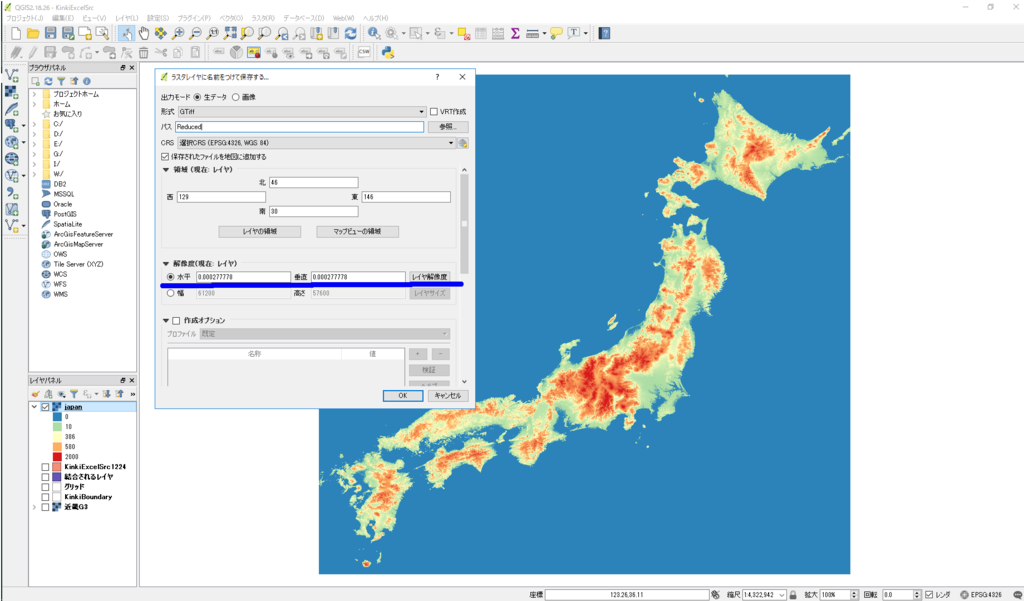Click Add Vector Layer icon in left sidebar
Image resolution: width=1024 pixels, height=601 pixels.
(11, 76)
